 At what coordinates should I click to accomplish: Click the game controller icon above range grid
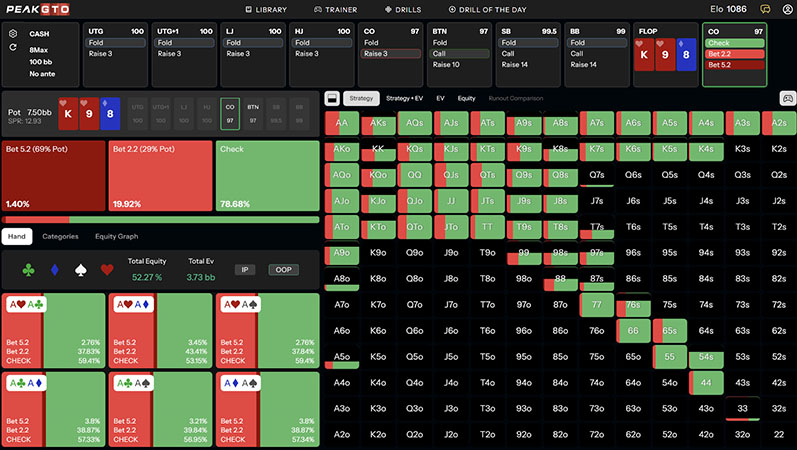click(x=786, y=99)
